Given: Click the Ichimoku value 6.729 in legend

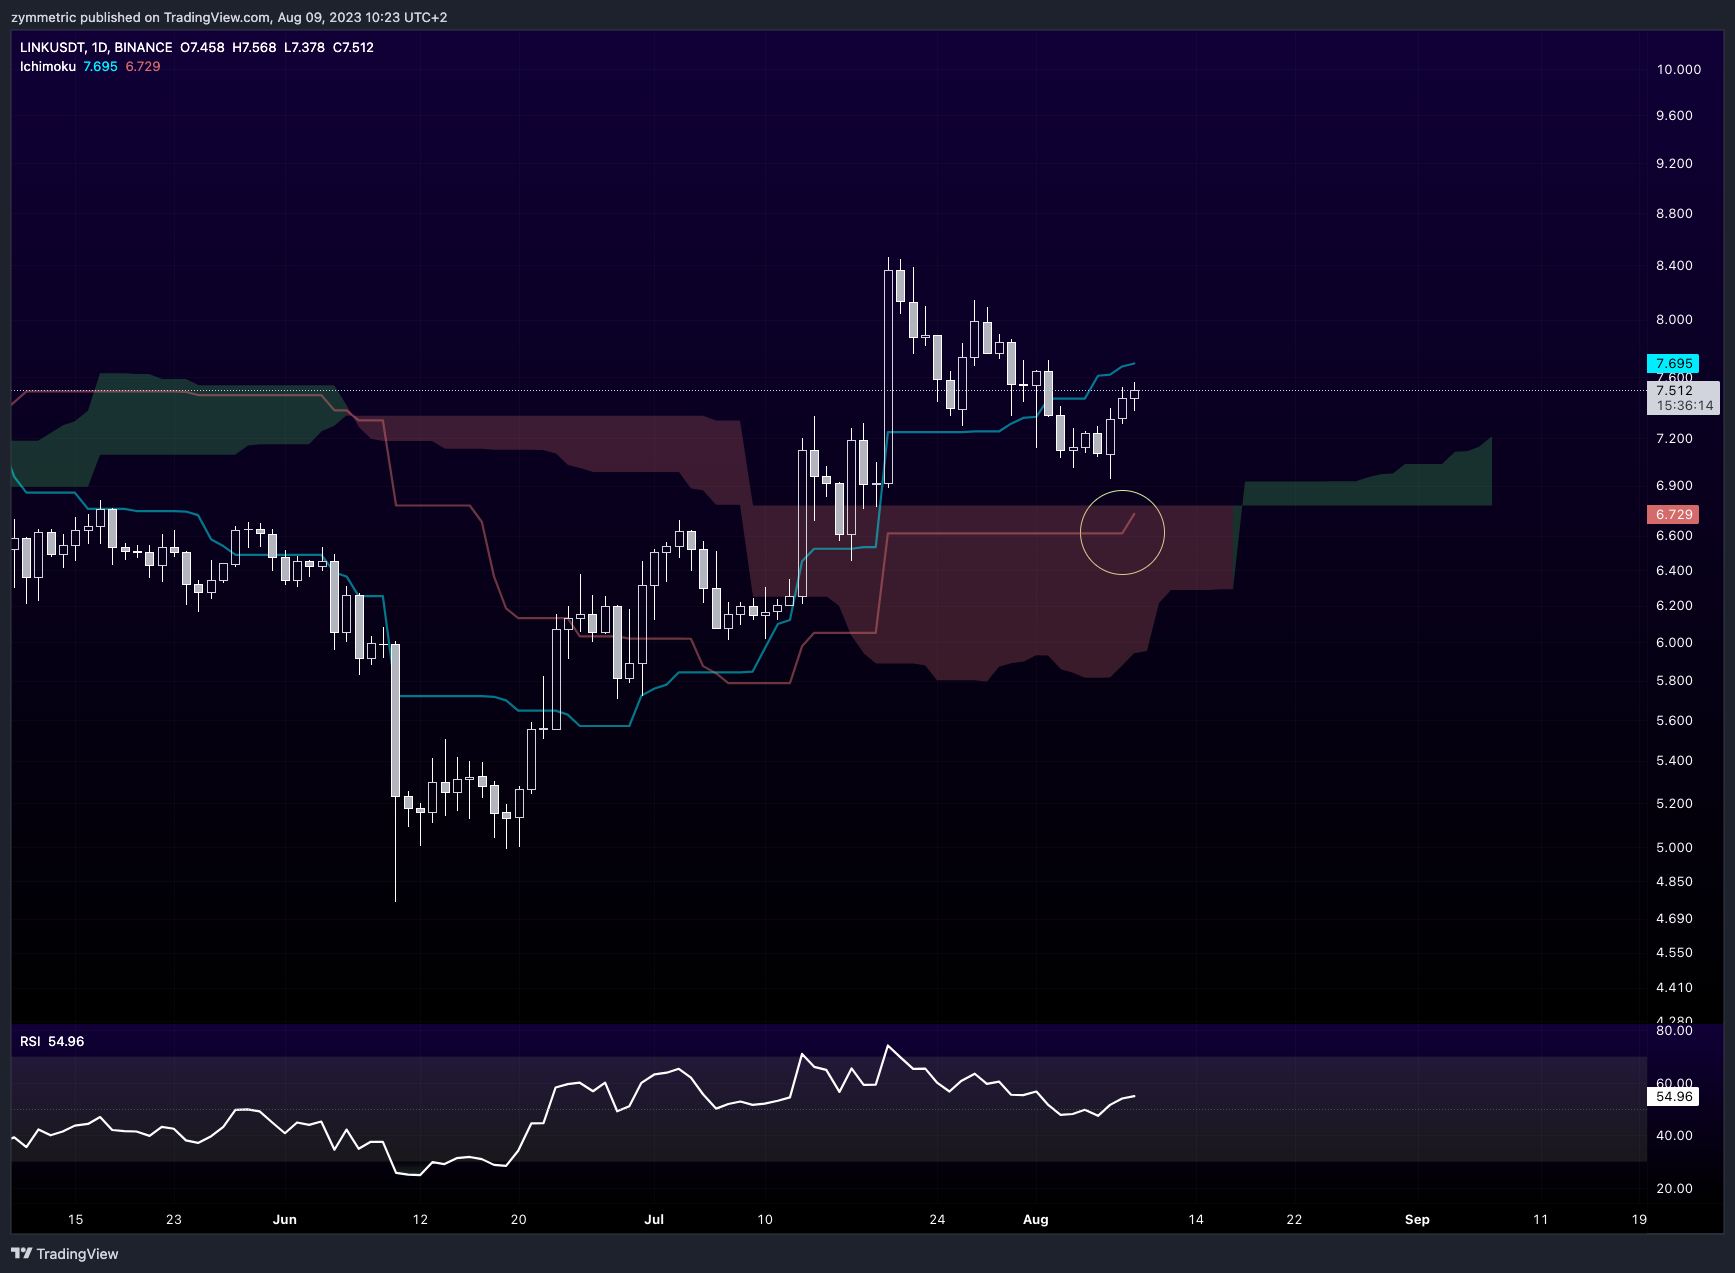Looking at the screenshot, I should point(143,66).
